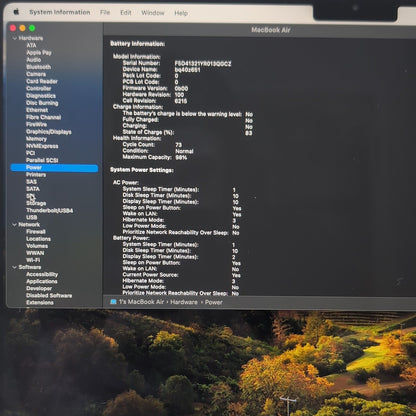Open the Apple menu icon
Image resolution: width=416 pixels, height=416 pixels.
(16, 12)
